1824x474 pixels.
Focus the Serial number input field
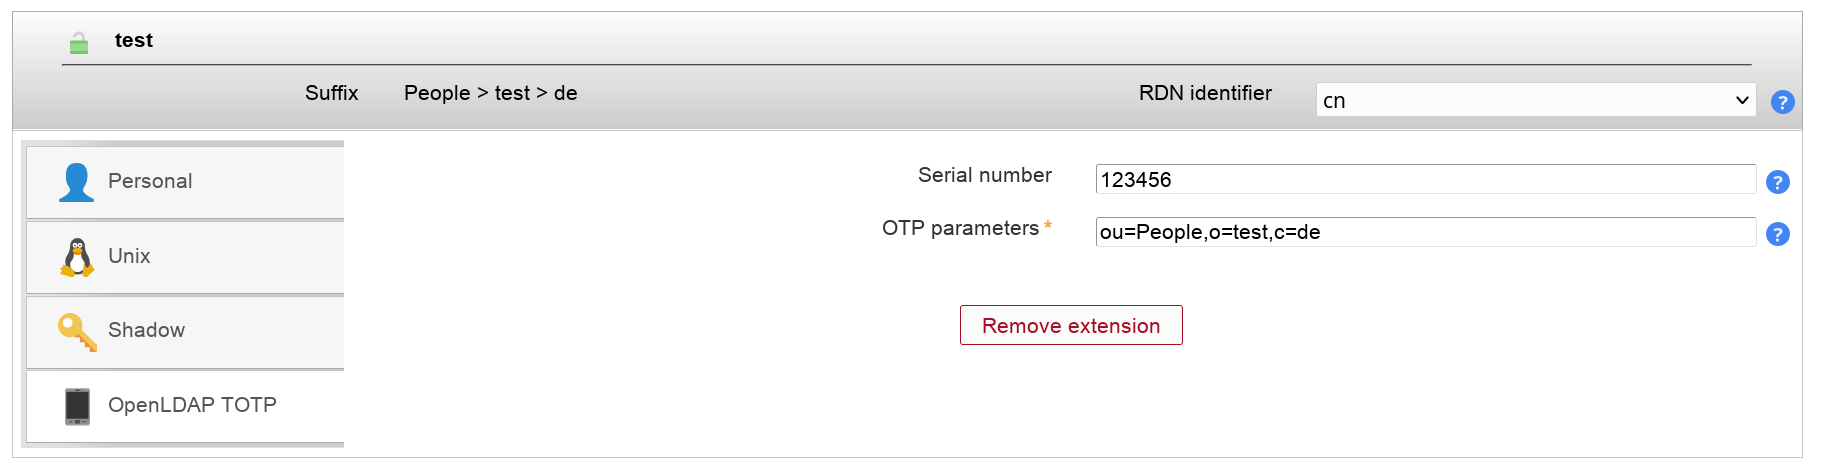click(x=1425, y=180)
